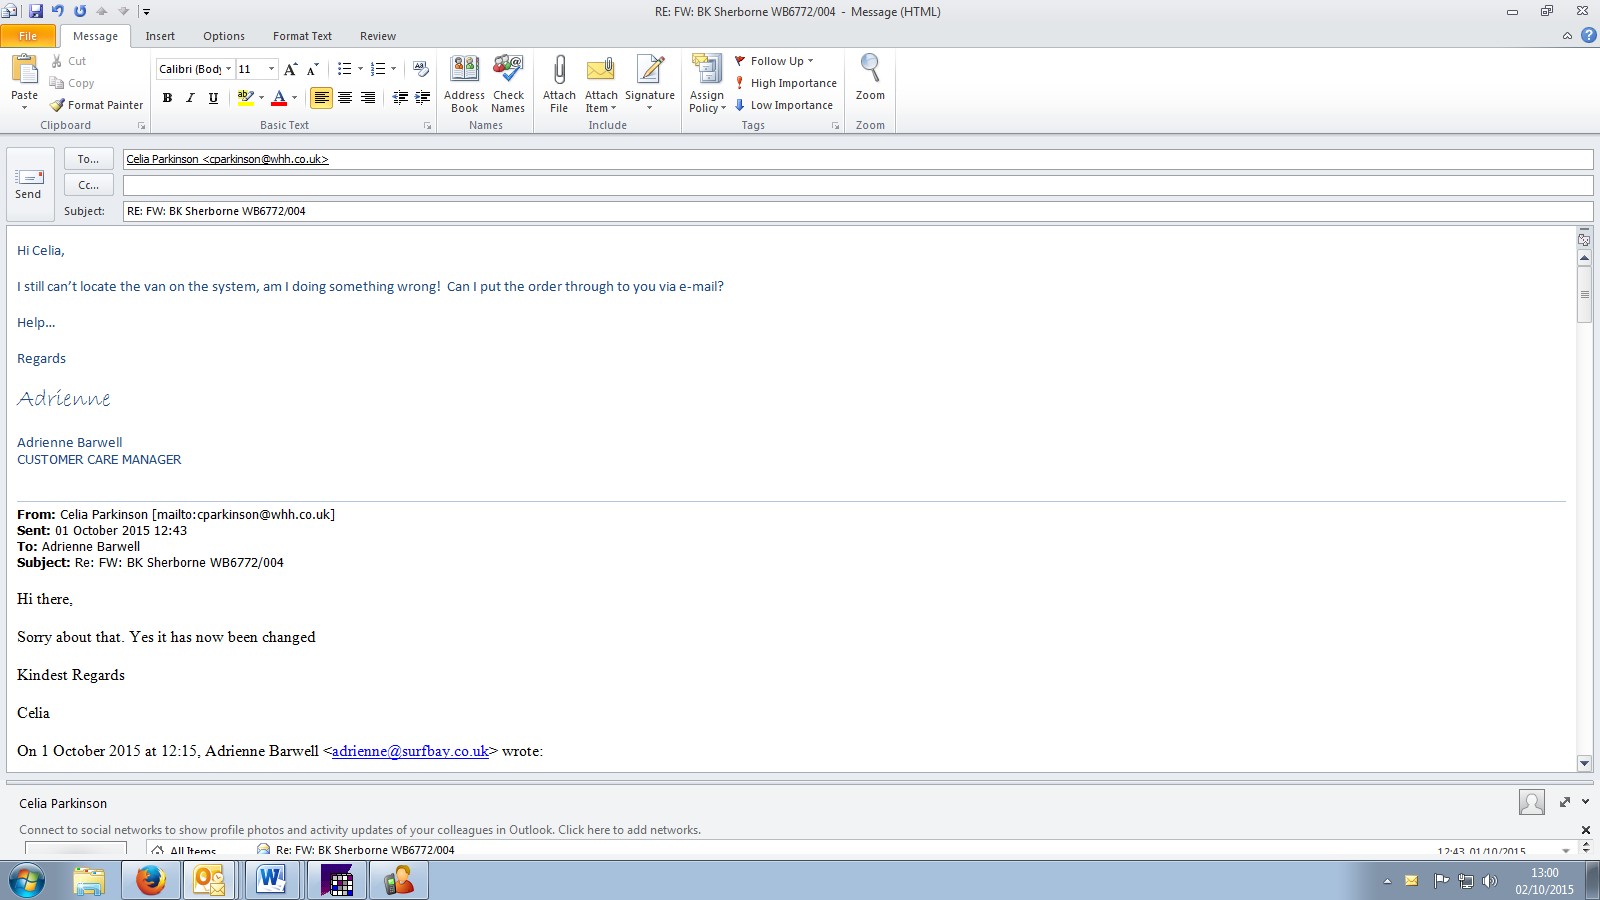1600x900 pixels.
Task: Click the To... recipients button
Action: point(88,159)
